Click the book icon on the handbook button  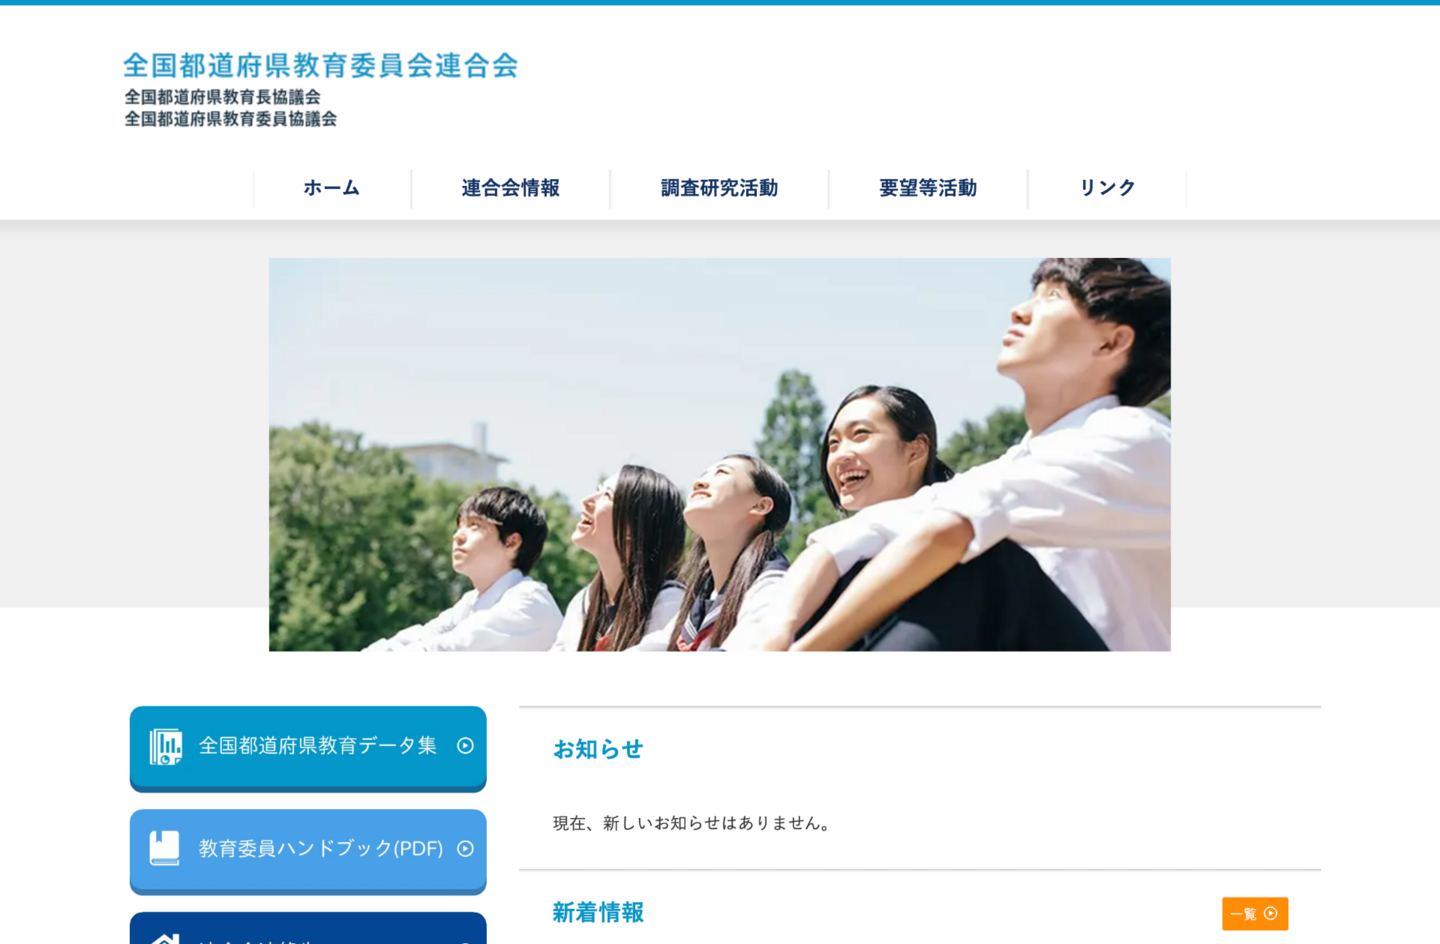point(165,848)
